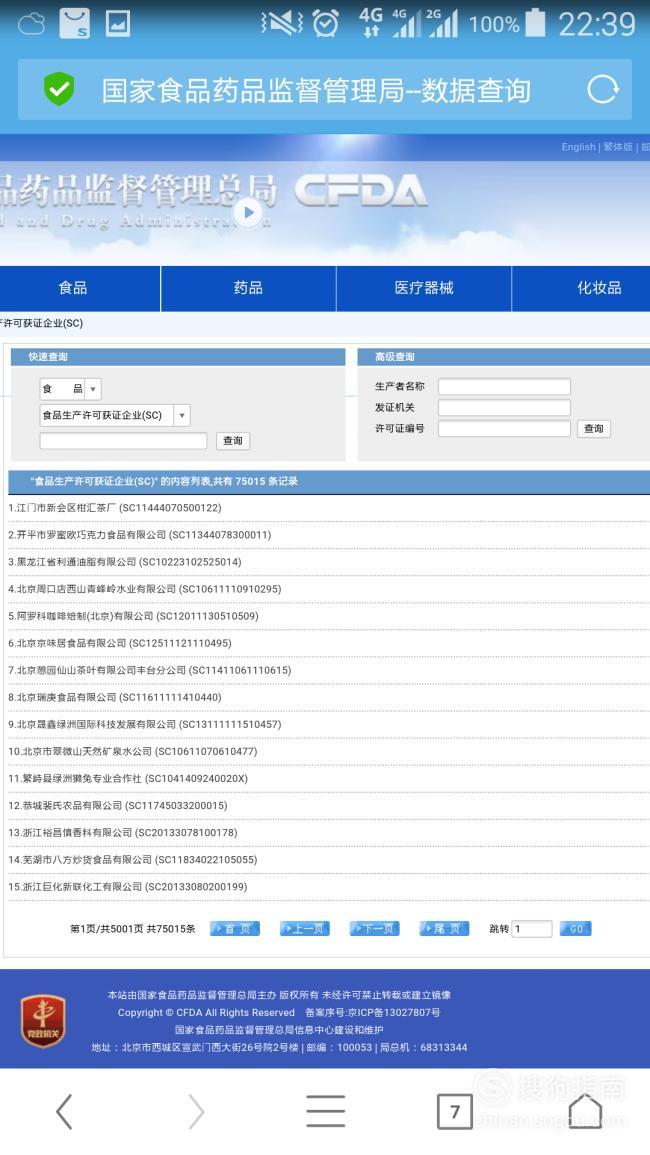This screenshot has width=650, height=1155.
Task: Open record 浙江巨化新联化工有限公司
Action: click(x=128, y=888)
